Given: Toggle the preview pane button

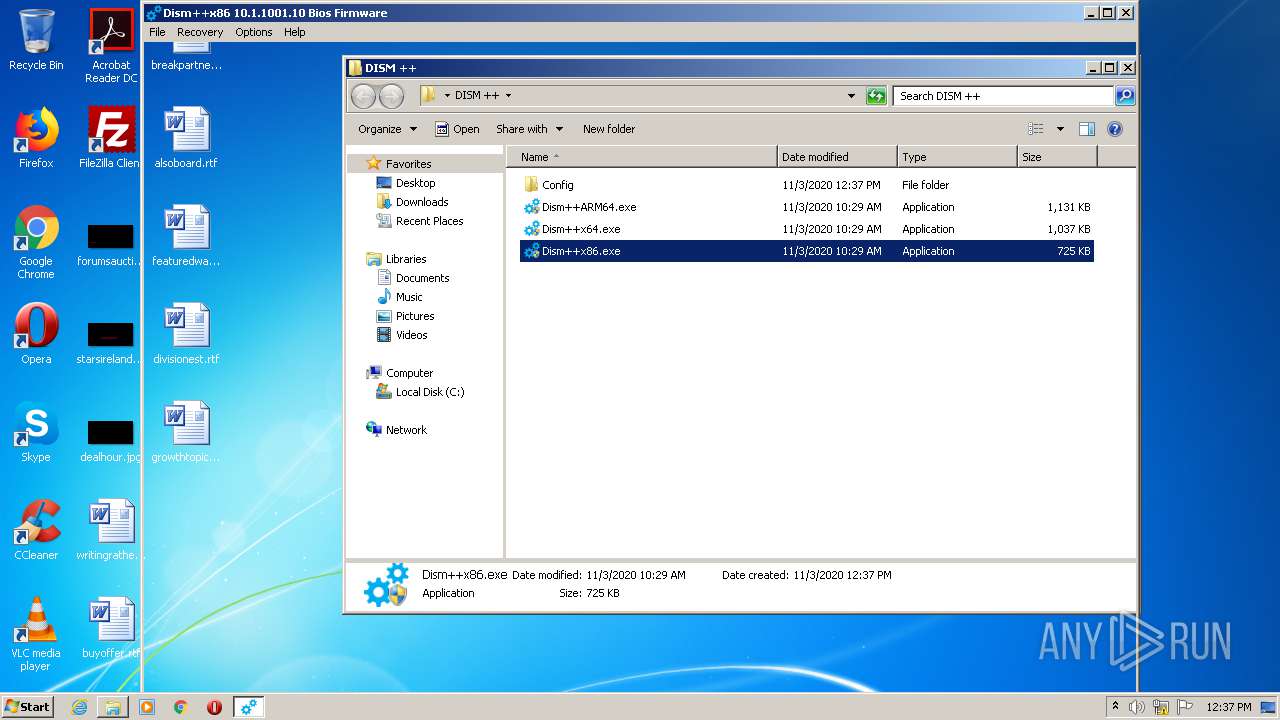Looking at the screenshot, I should 1087,129.
